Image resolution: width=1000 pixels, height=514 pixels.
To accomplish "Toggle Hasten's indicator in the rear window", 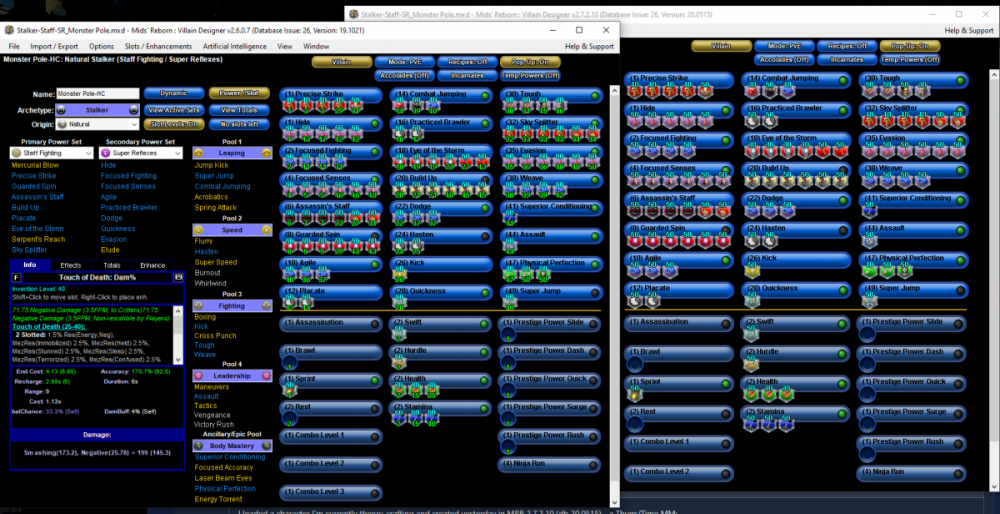I will [x=843, y=230].
